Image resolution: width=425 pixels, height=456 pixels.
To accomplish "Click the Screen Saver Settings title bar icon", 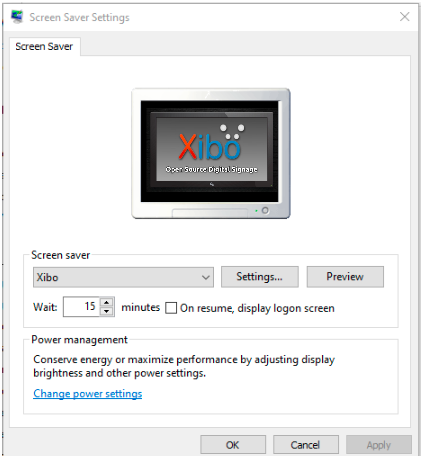I will pos(17,17).
